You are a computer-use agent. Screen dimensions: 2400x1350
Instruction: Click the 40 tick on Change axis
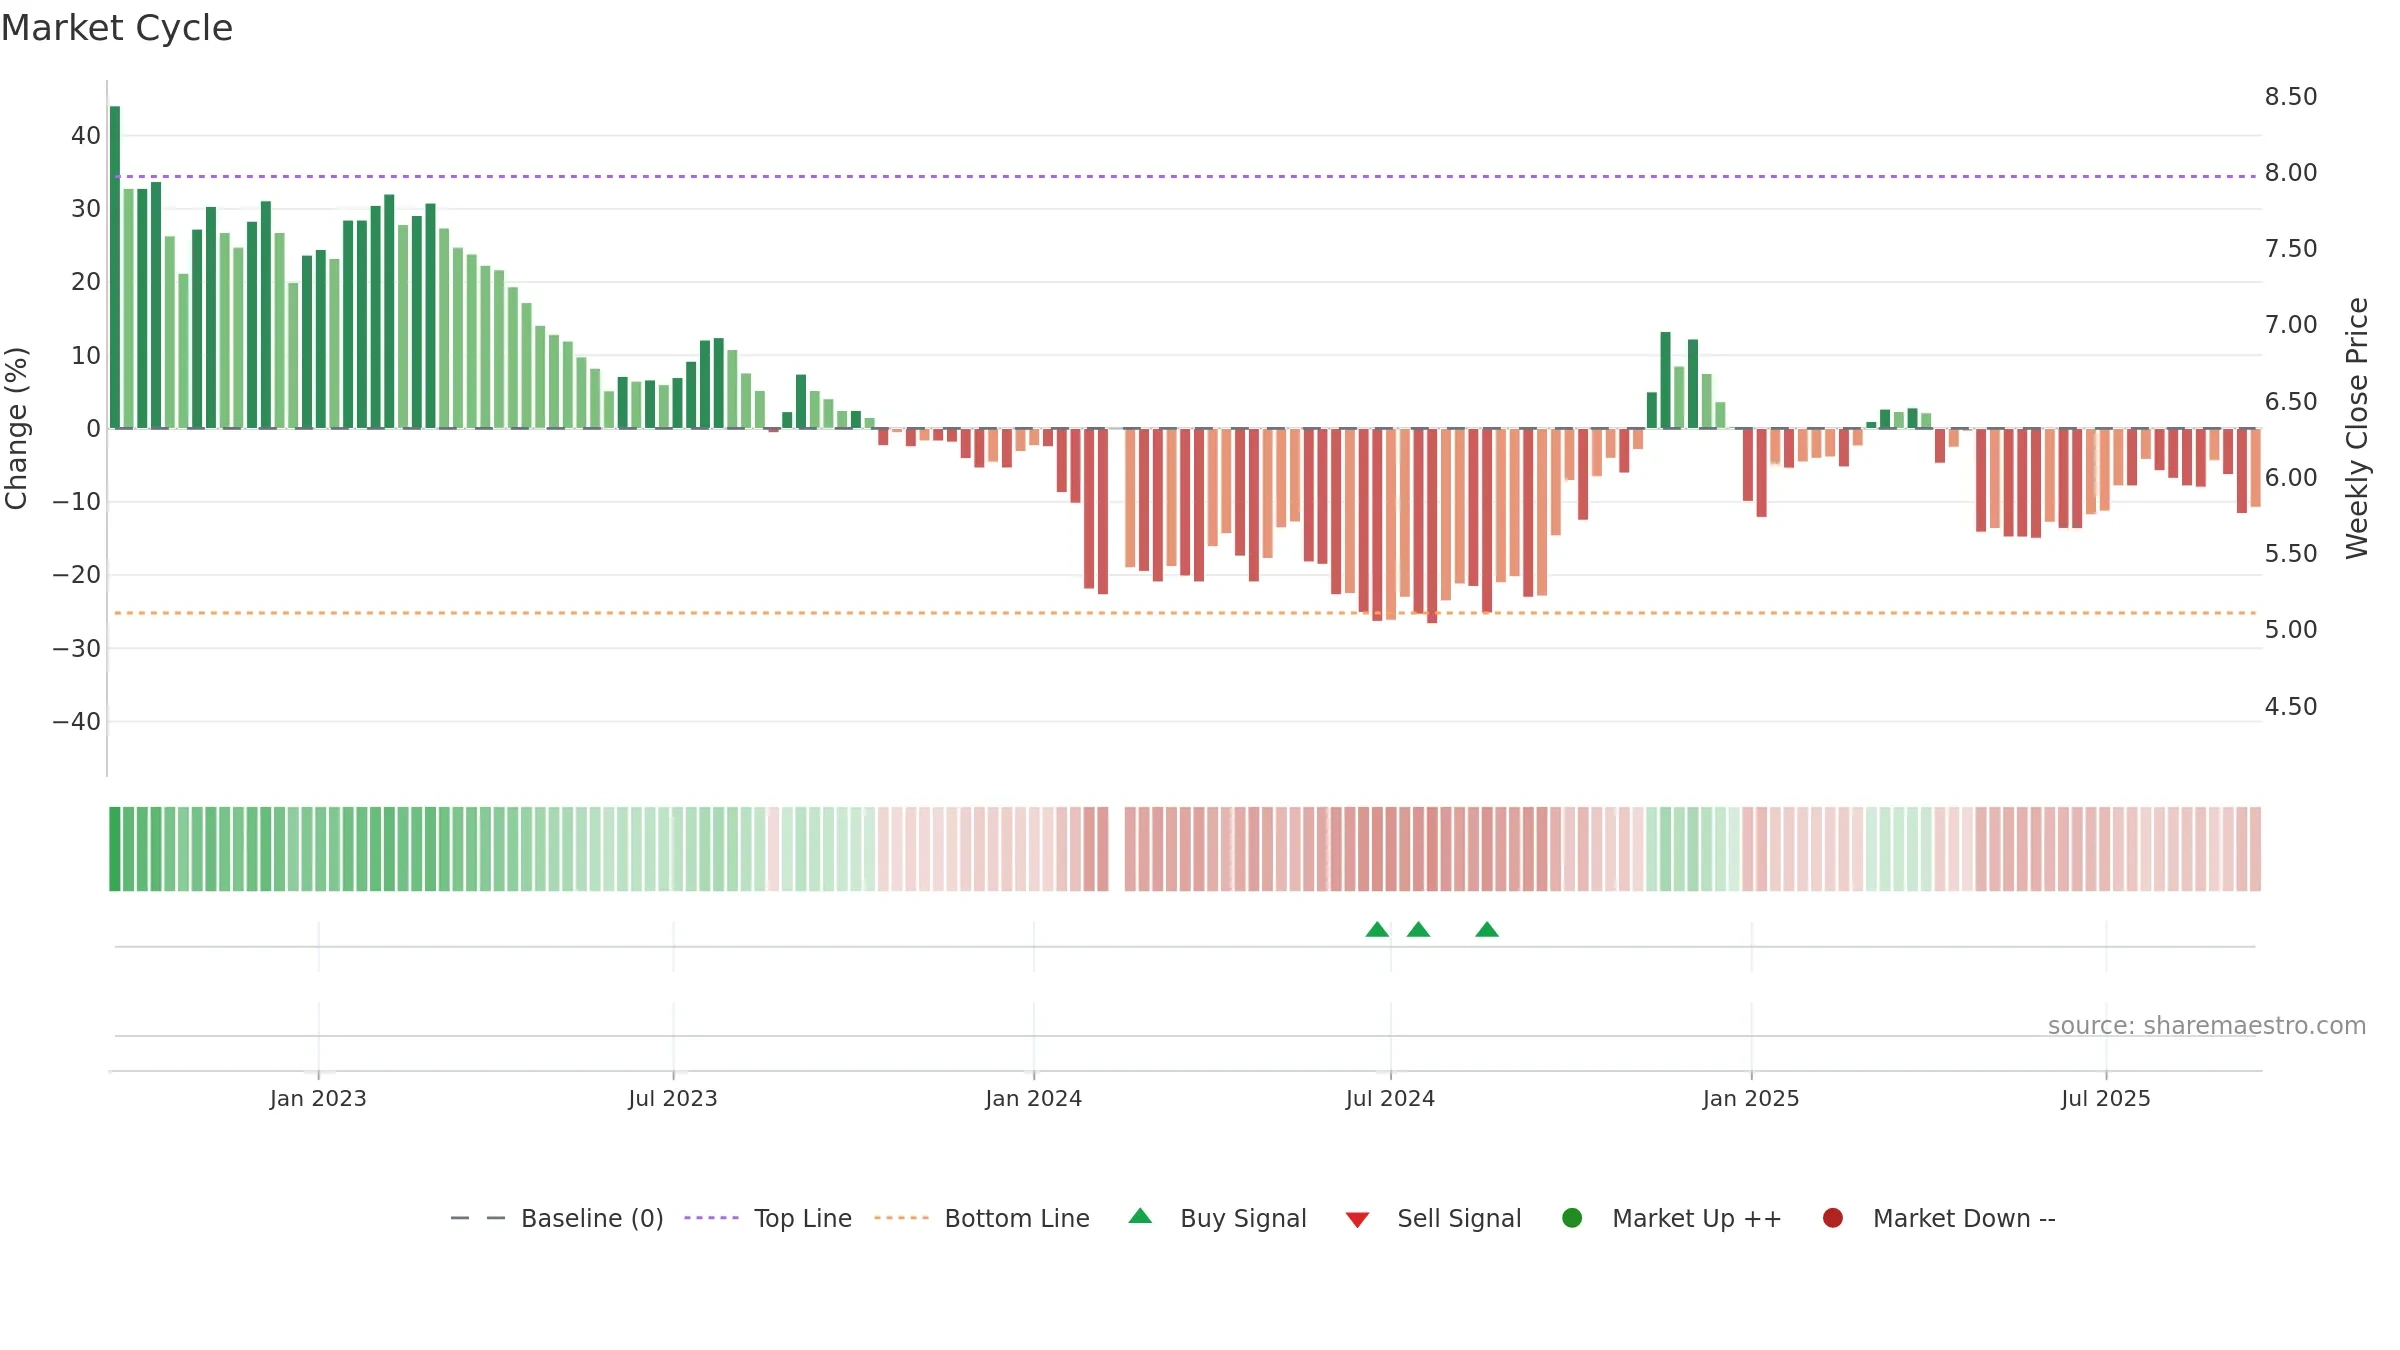coord(86,135)
